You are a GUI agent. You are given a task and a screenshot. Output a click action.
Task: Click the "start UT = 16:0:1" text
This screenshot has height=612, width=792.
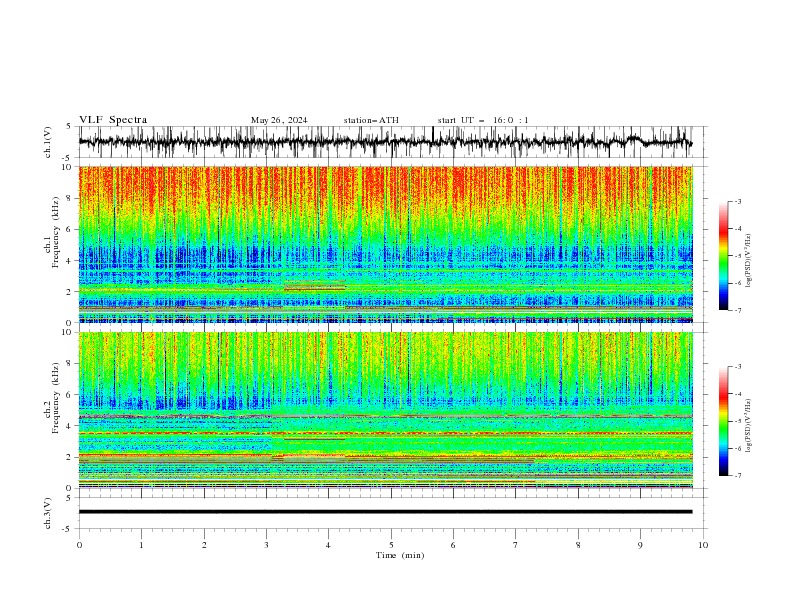click(483, 120)
